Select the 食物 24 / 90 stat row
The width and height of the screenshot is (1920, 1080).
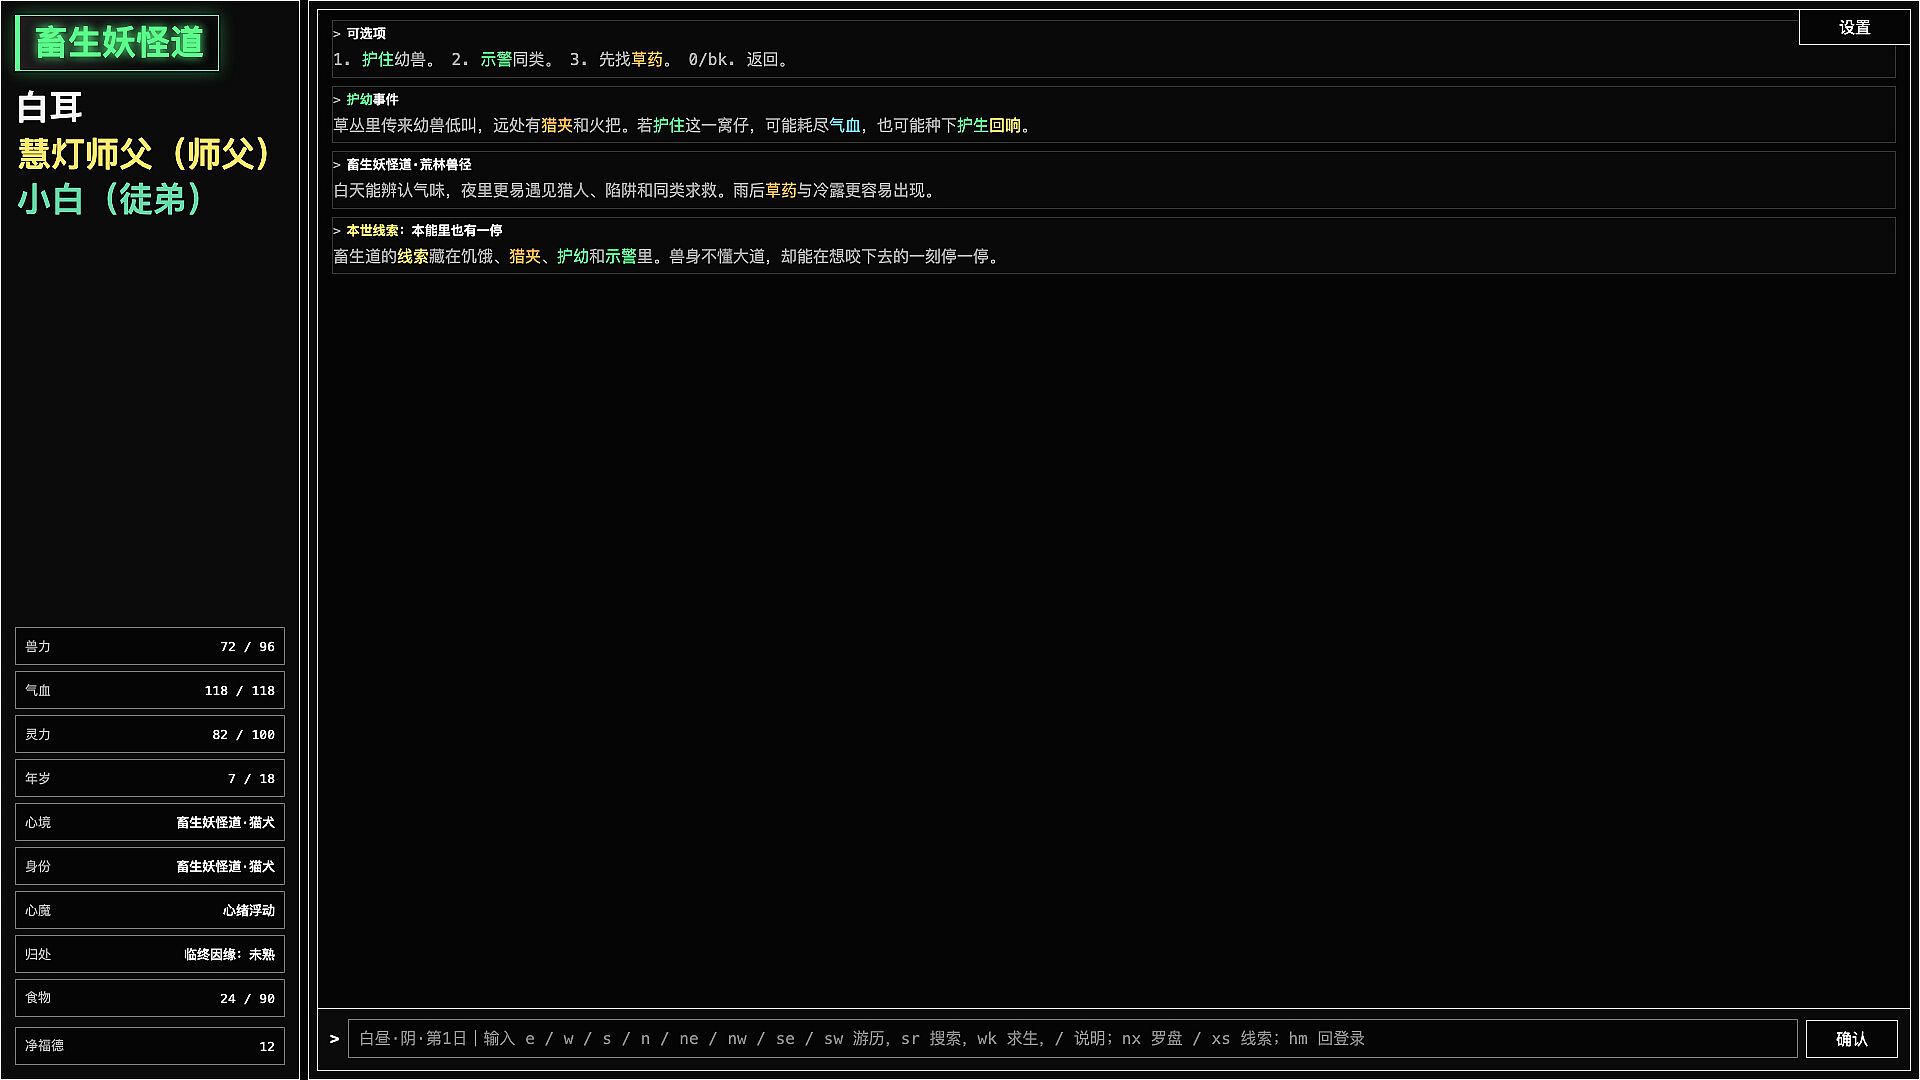pyautogui.click(x=150, y=998)
